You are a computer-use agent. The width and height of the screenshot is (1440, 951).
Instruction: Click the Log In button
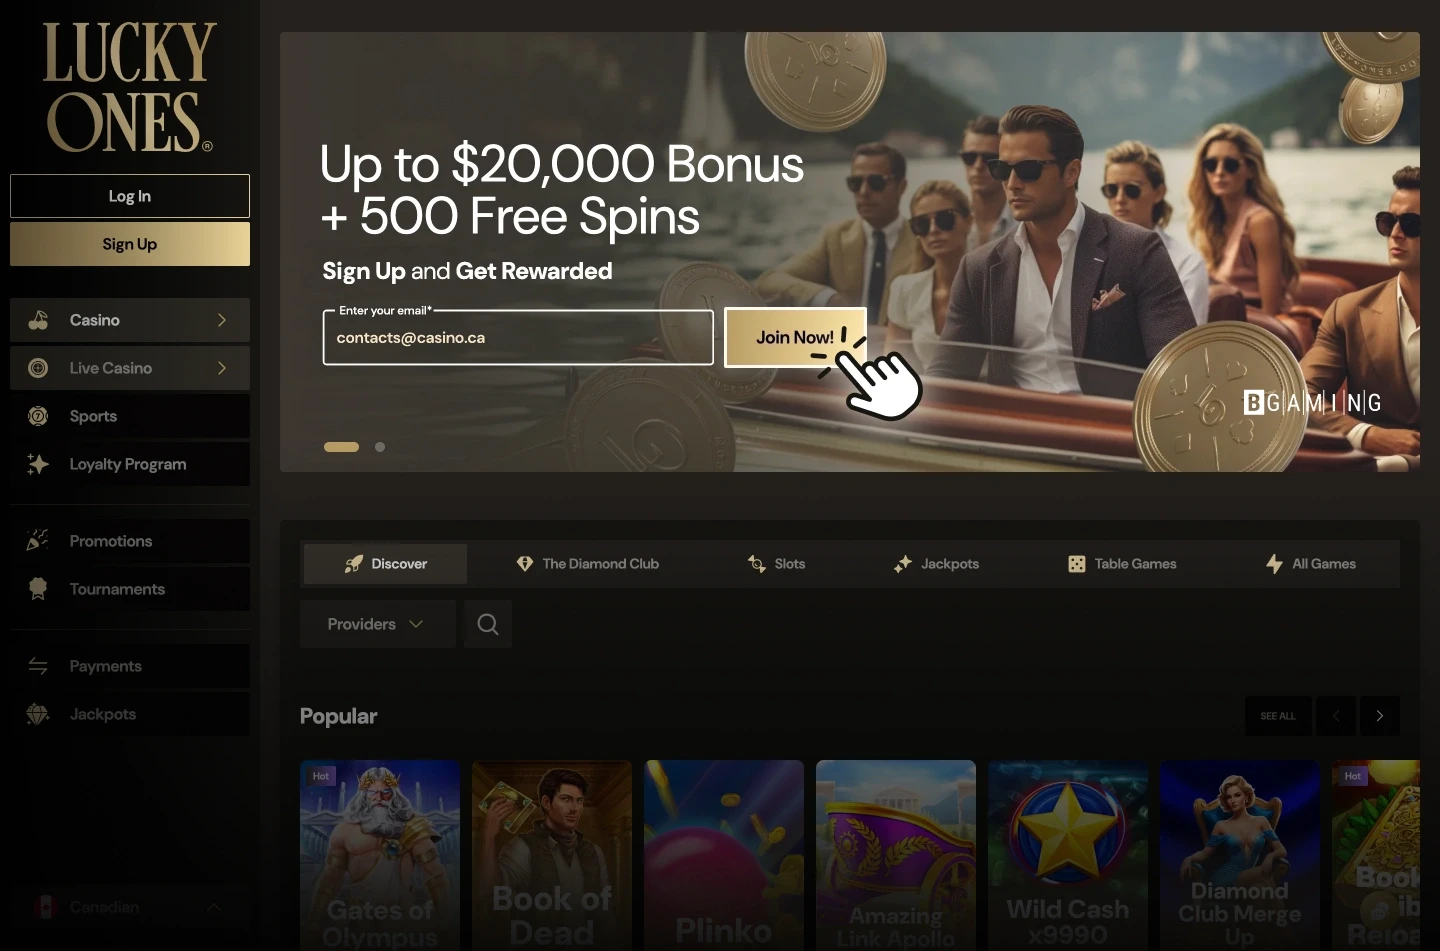pyautogui.click(x=130, y=196)
